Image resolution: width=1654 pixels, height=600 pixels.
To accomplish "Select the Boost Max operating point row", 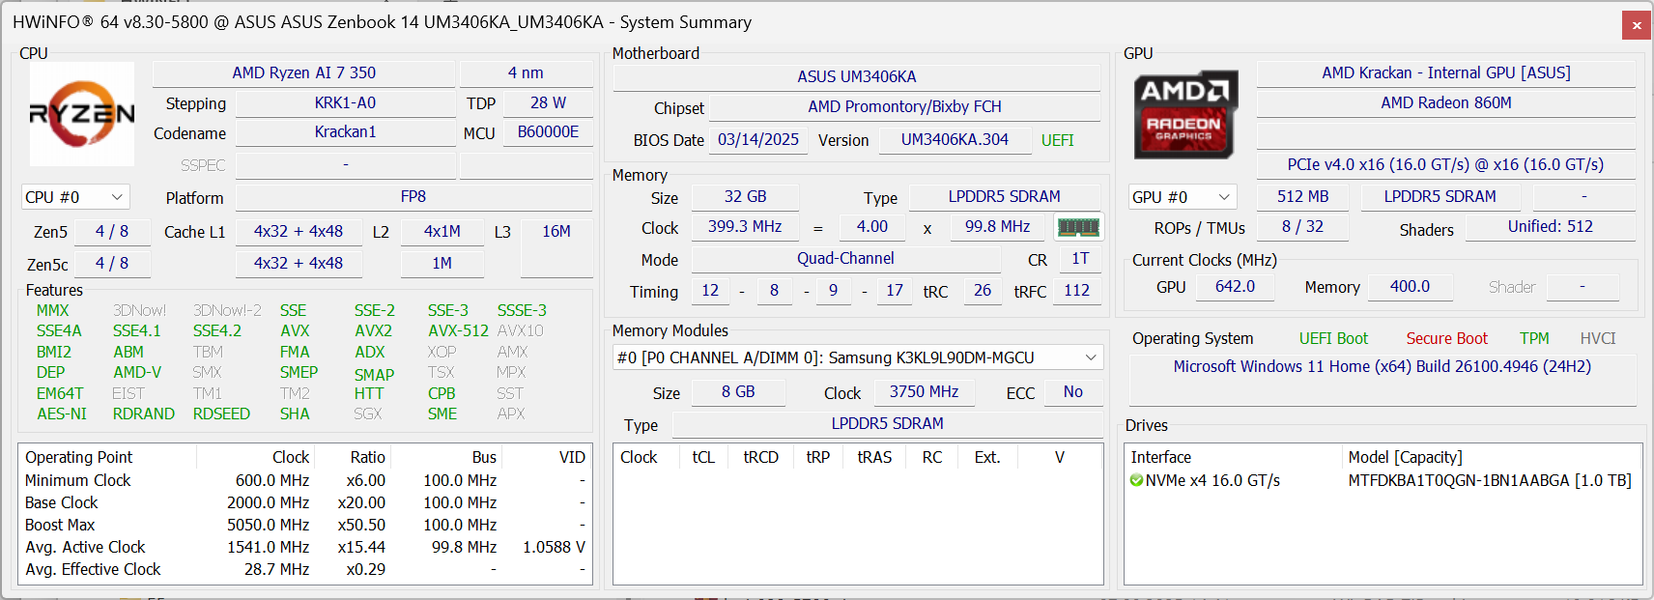I will 60,525.
